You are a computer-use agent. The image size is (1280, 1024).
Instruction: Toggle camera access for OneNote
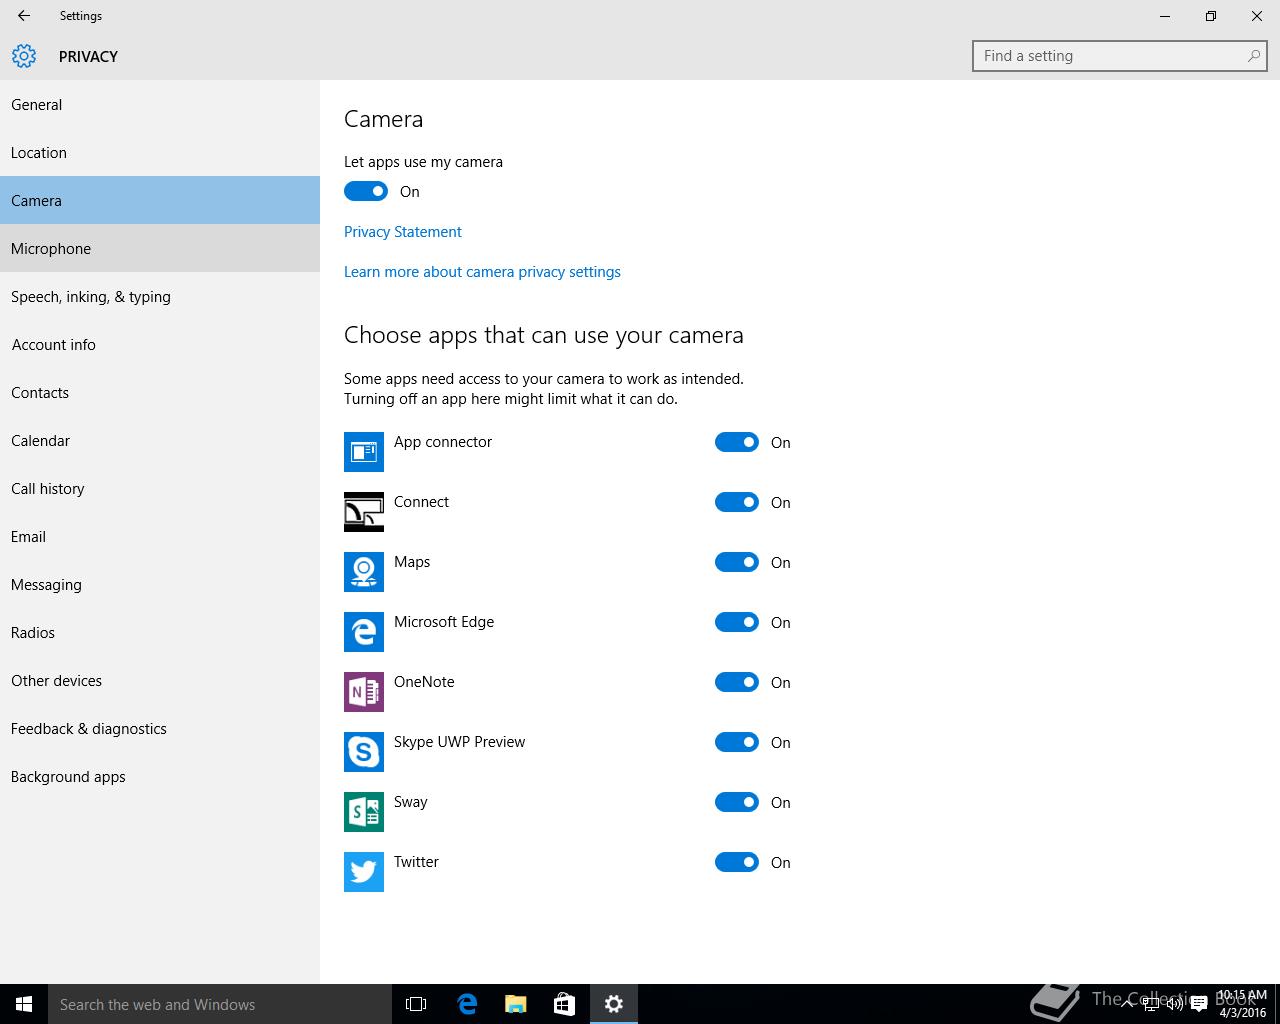pyautogui.click(x=737, y=682)
